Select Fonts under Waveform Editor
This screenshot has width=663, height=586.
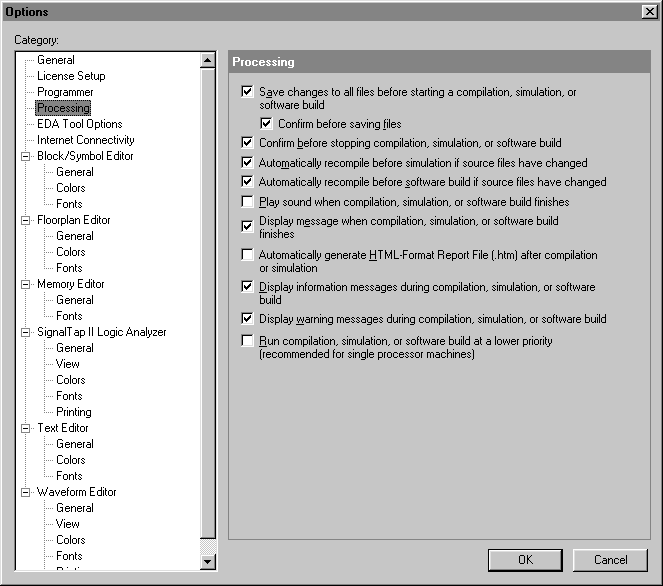point(69,556)
